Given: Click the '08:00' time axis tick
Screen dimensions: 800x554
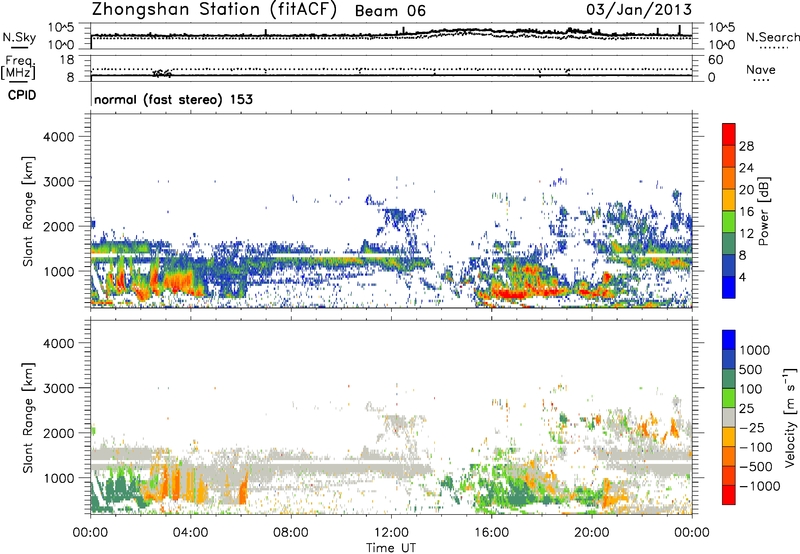Looking at the screenshot, I should click(x=291, y=533).
